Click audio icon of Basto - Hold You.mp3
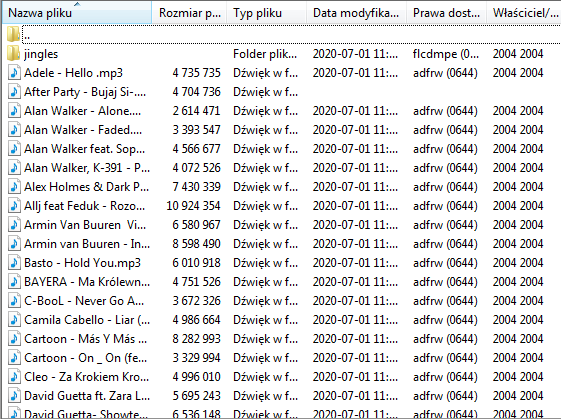Screen dimensions: 561x419 [14, 263]
